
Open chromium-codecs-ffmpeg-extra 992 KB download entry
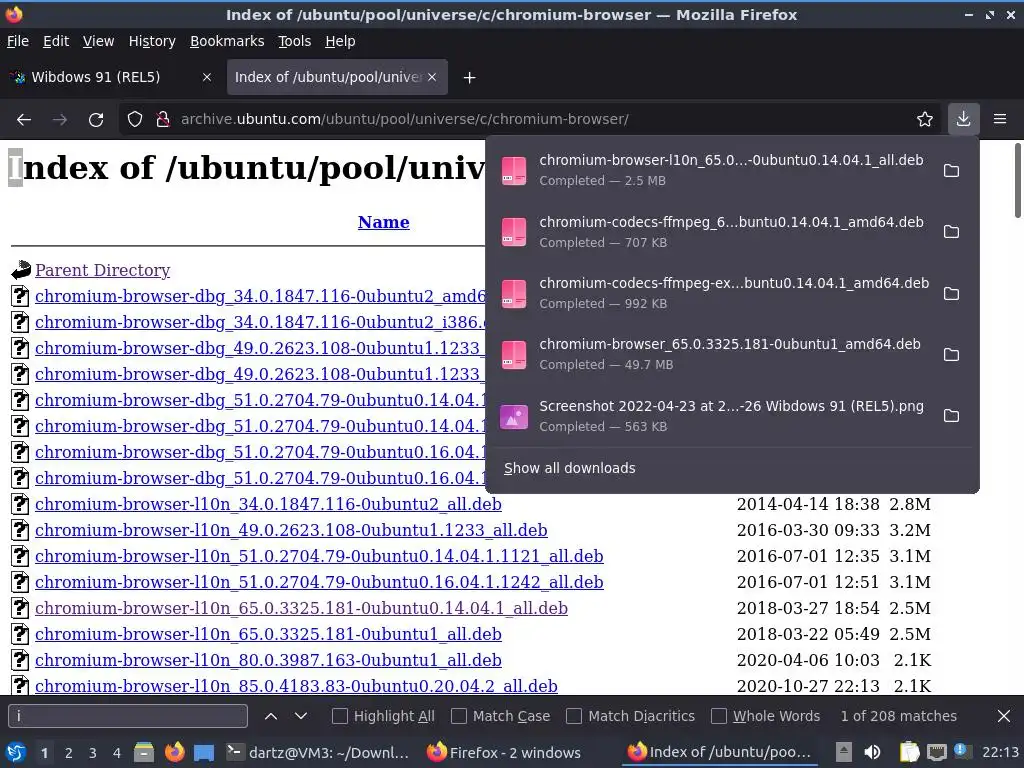pyautogui.click(x=712, y=293)
